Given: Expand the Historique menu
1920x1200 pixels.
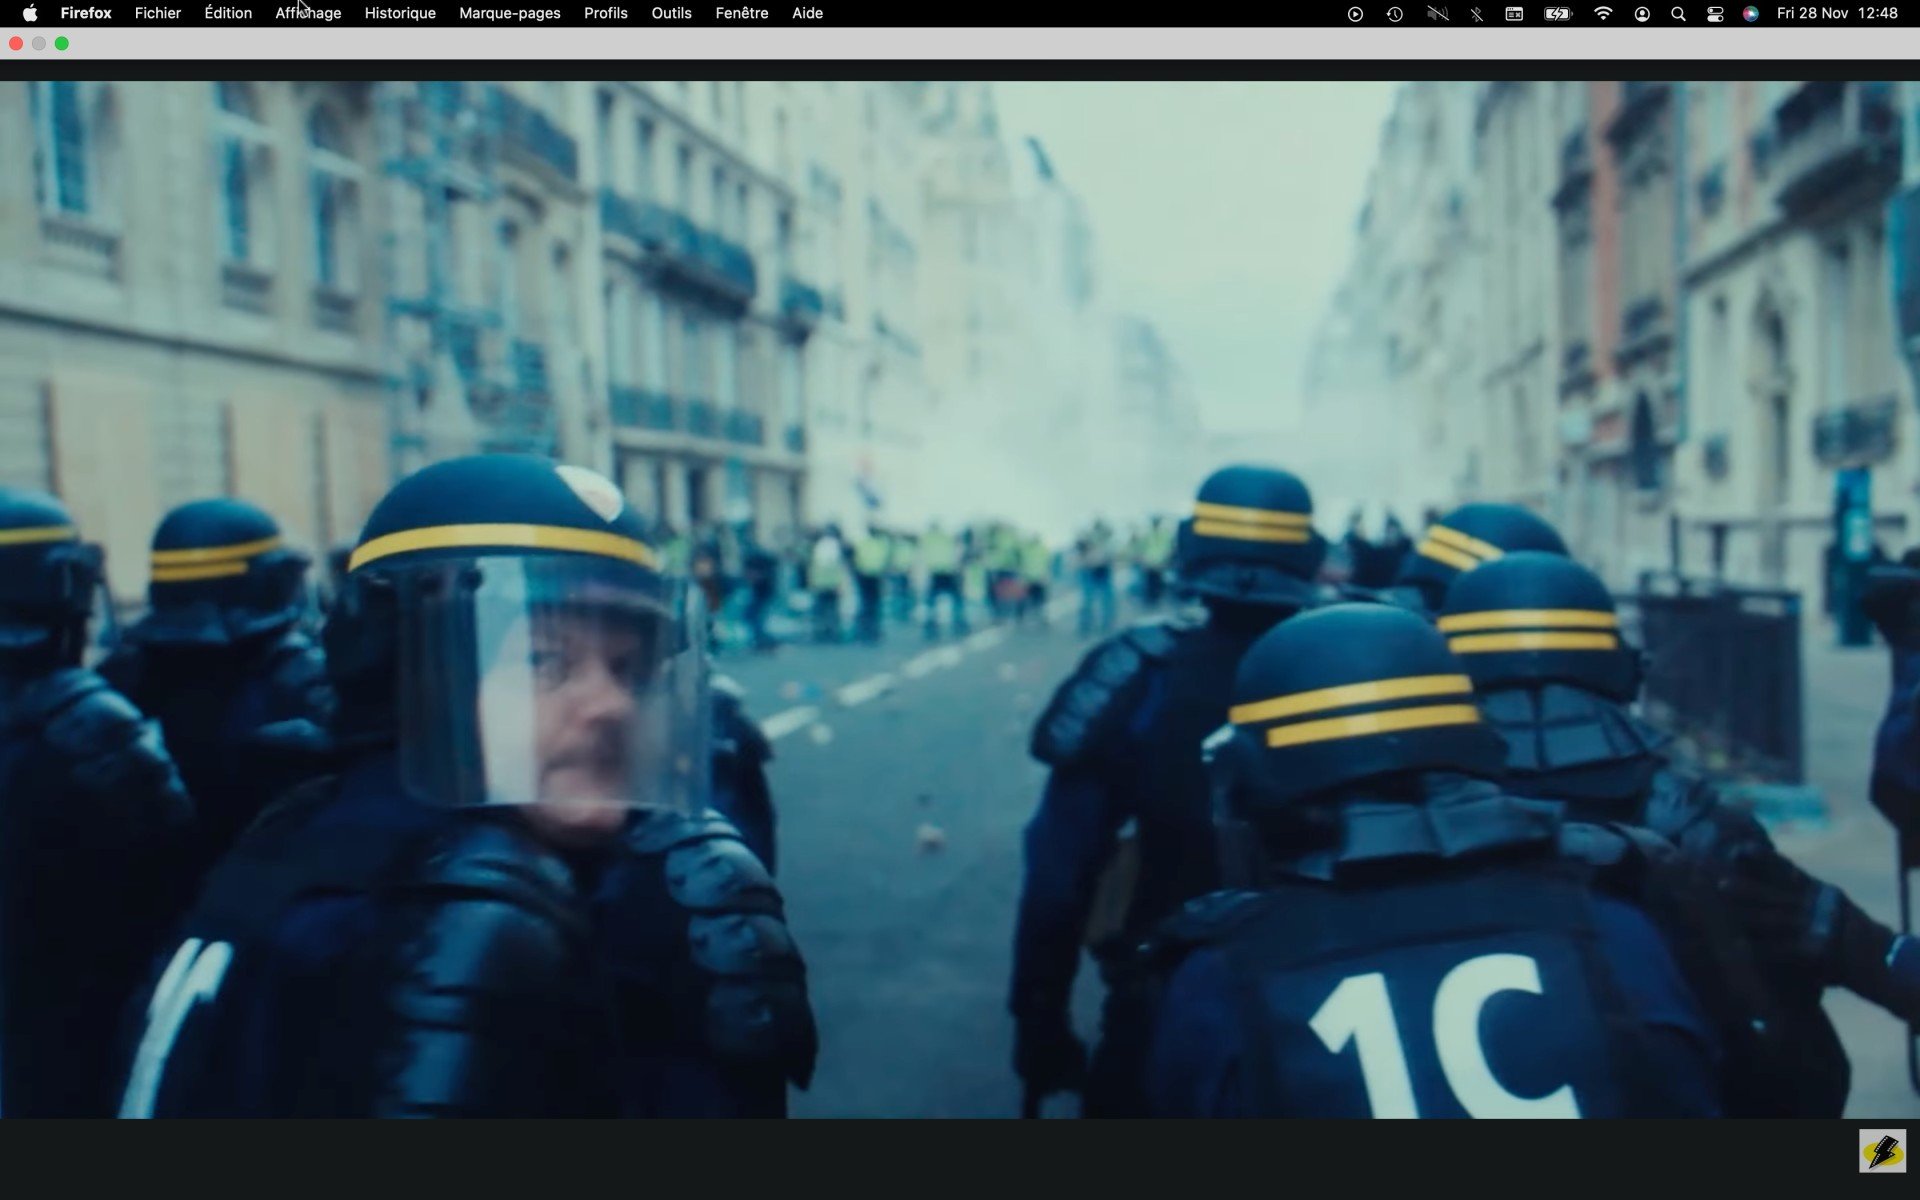Looking at the screenshot, I should [400, 13].
